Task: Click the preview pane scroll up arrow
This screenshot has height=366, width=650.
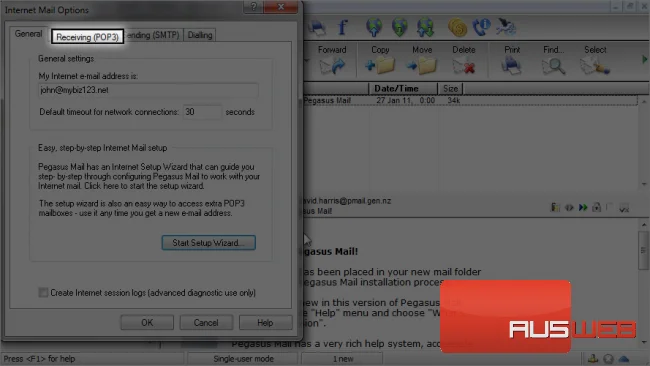Action: pos(644,225)
